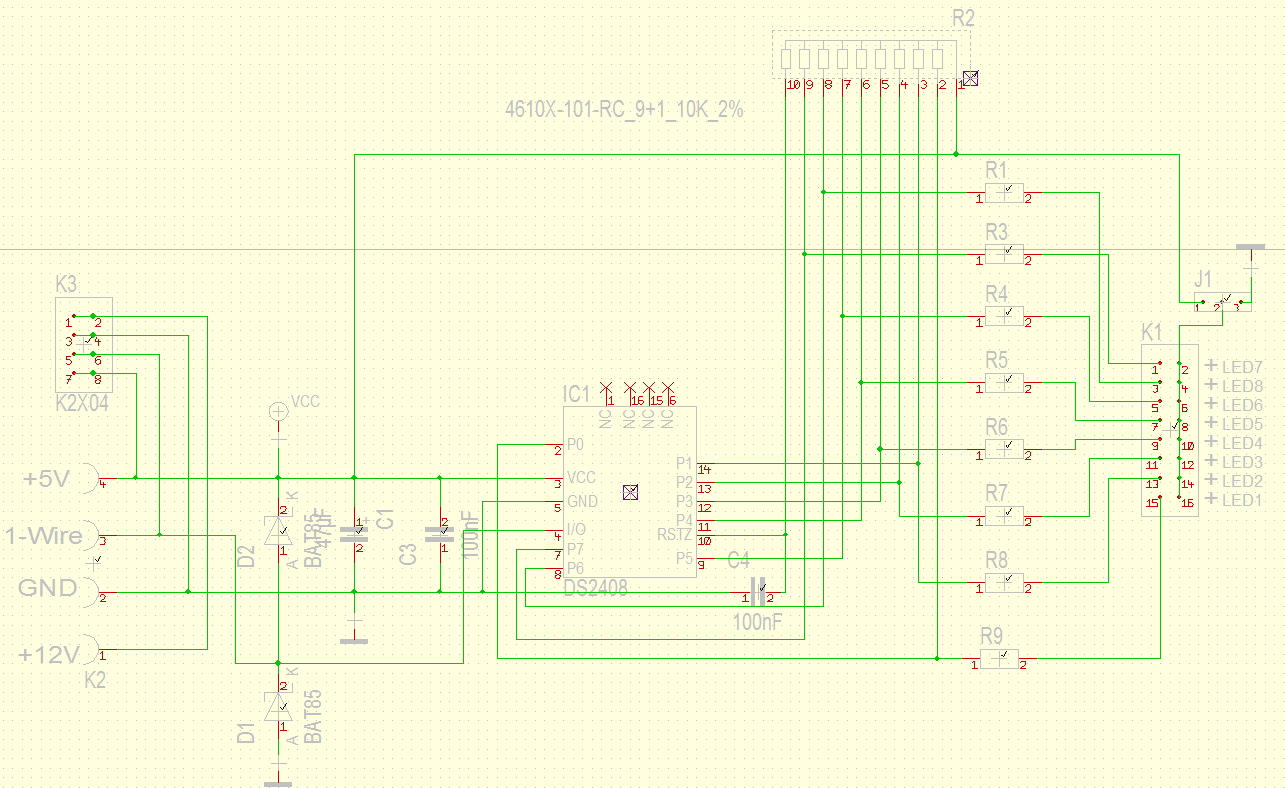The width and height of the screenshot is (1285, 788).
Task: Click the LED1 net label
Action: pyautogui.click(x=1243, y=499)
